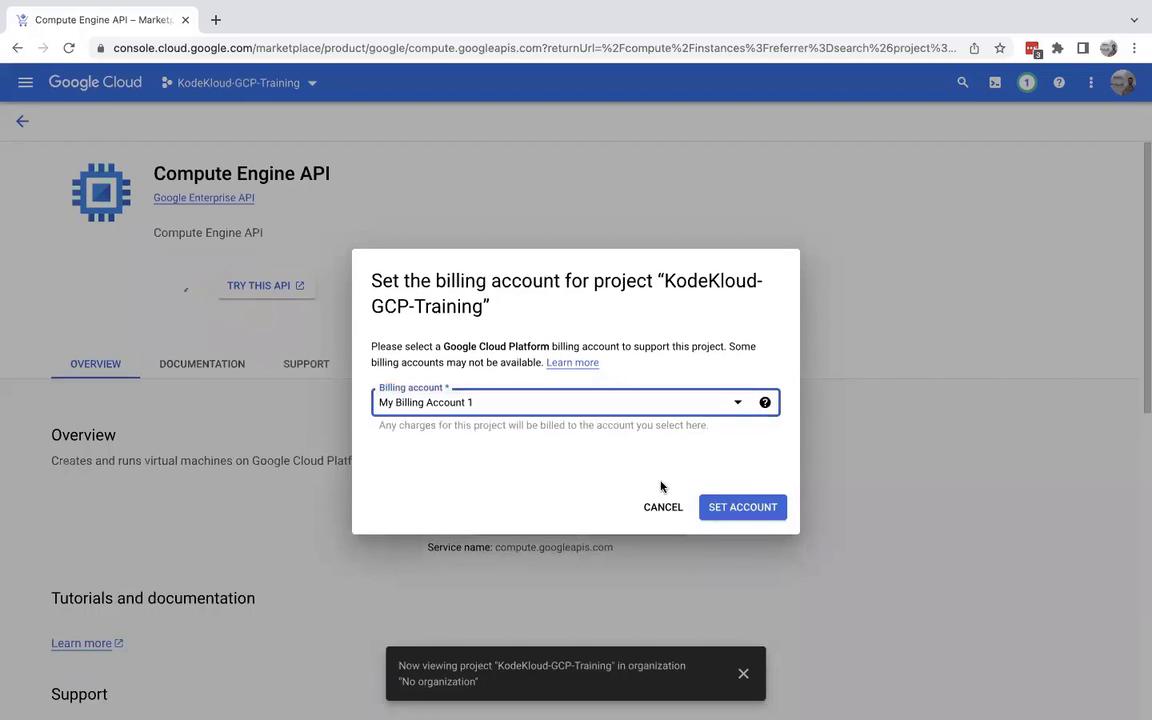Open the browser extensions puzzle icon
This screenshot has width=1152, height=720.
click(1057, 48)
